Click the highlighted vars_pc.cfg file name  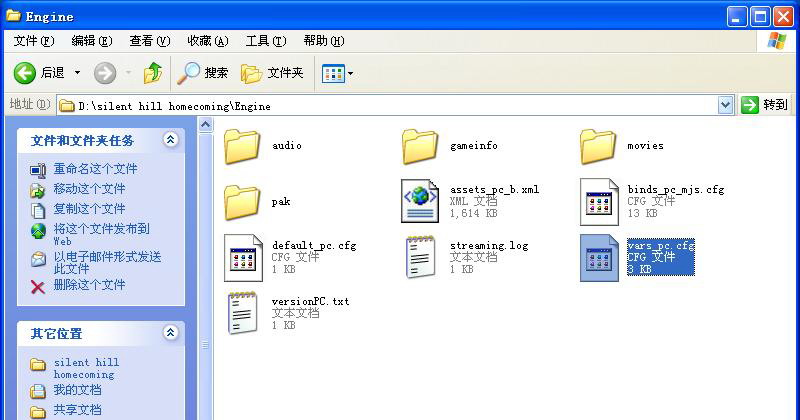click(x=661, y=246)
